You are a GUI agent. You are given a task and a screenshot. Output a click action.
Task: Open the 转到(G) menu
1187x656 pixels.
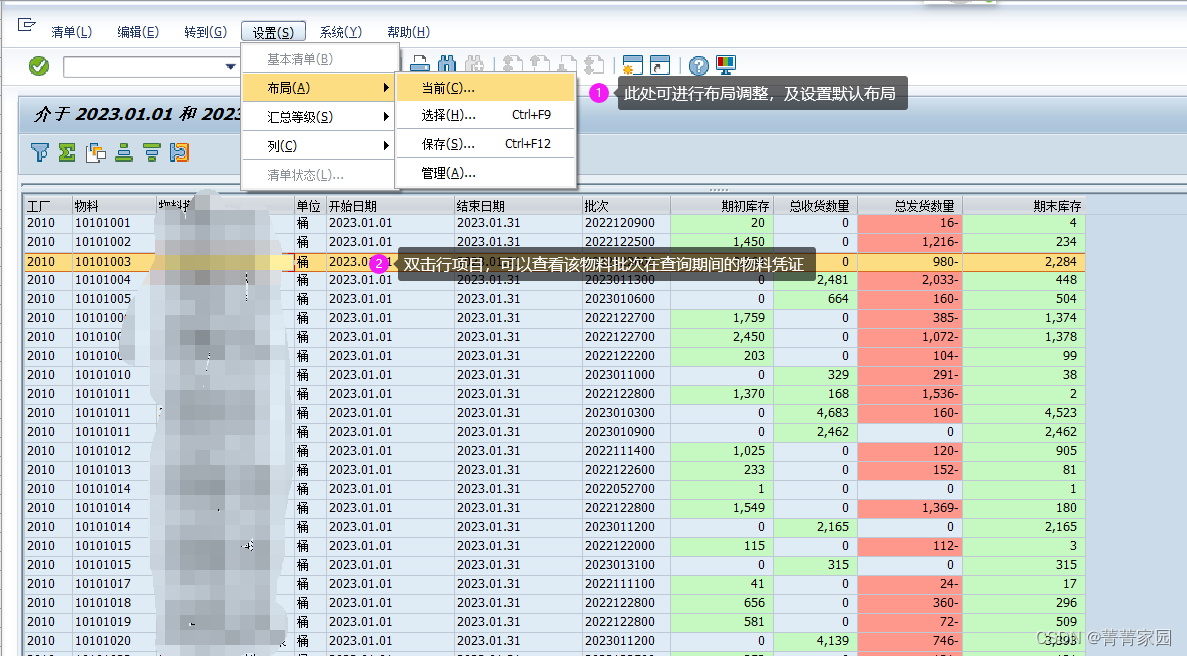[204, 31]
